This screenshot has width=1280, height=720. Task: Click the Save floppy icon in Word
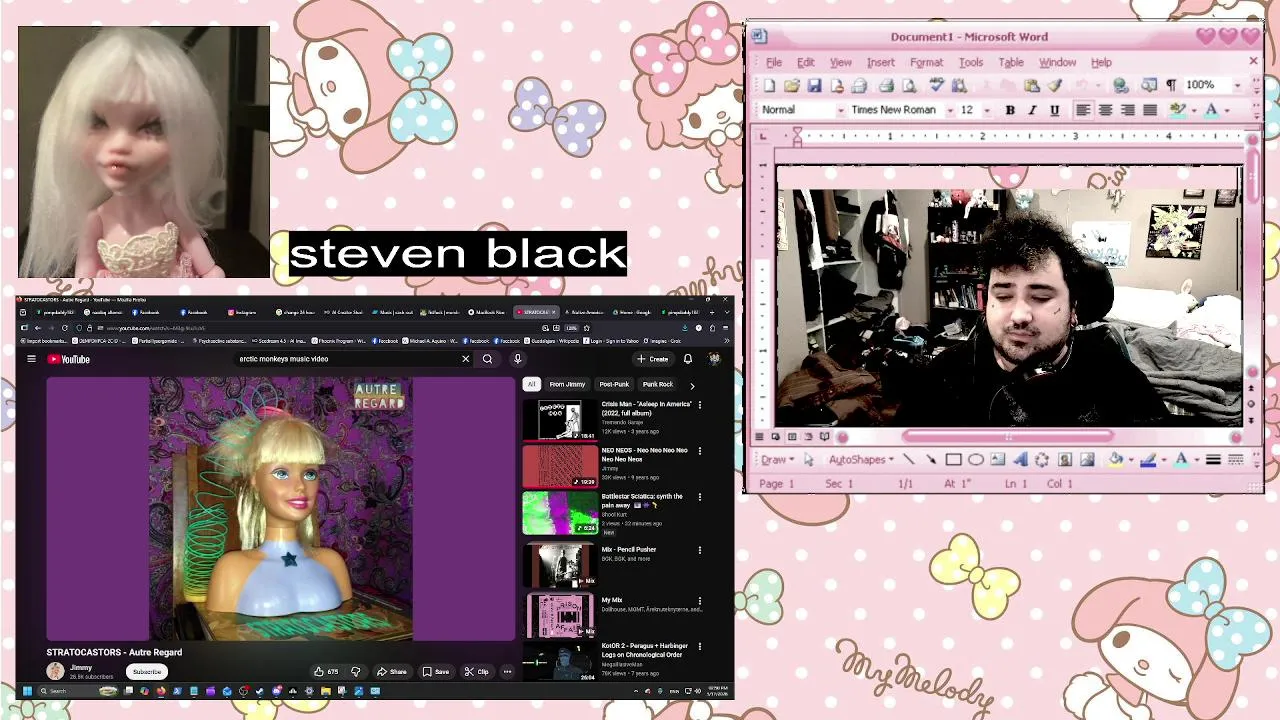(814, 85)
